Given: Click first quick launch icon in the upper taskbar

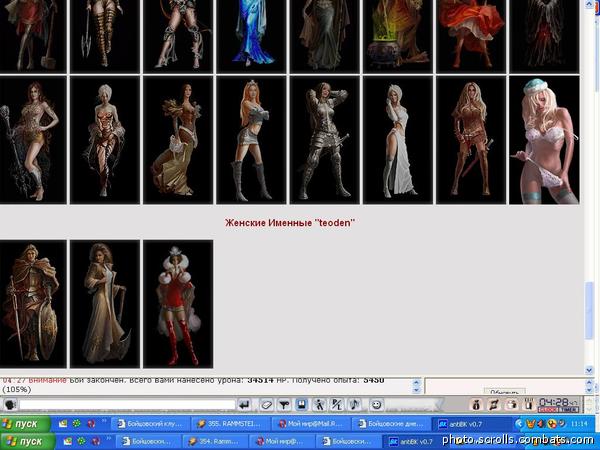Looking at the screenshot, I should pos(63,424).
